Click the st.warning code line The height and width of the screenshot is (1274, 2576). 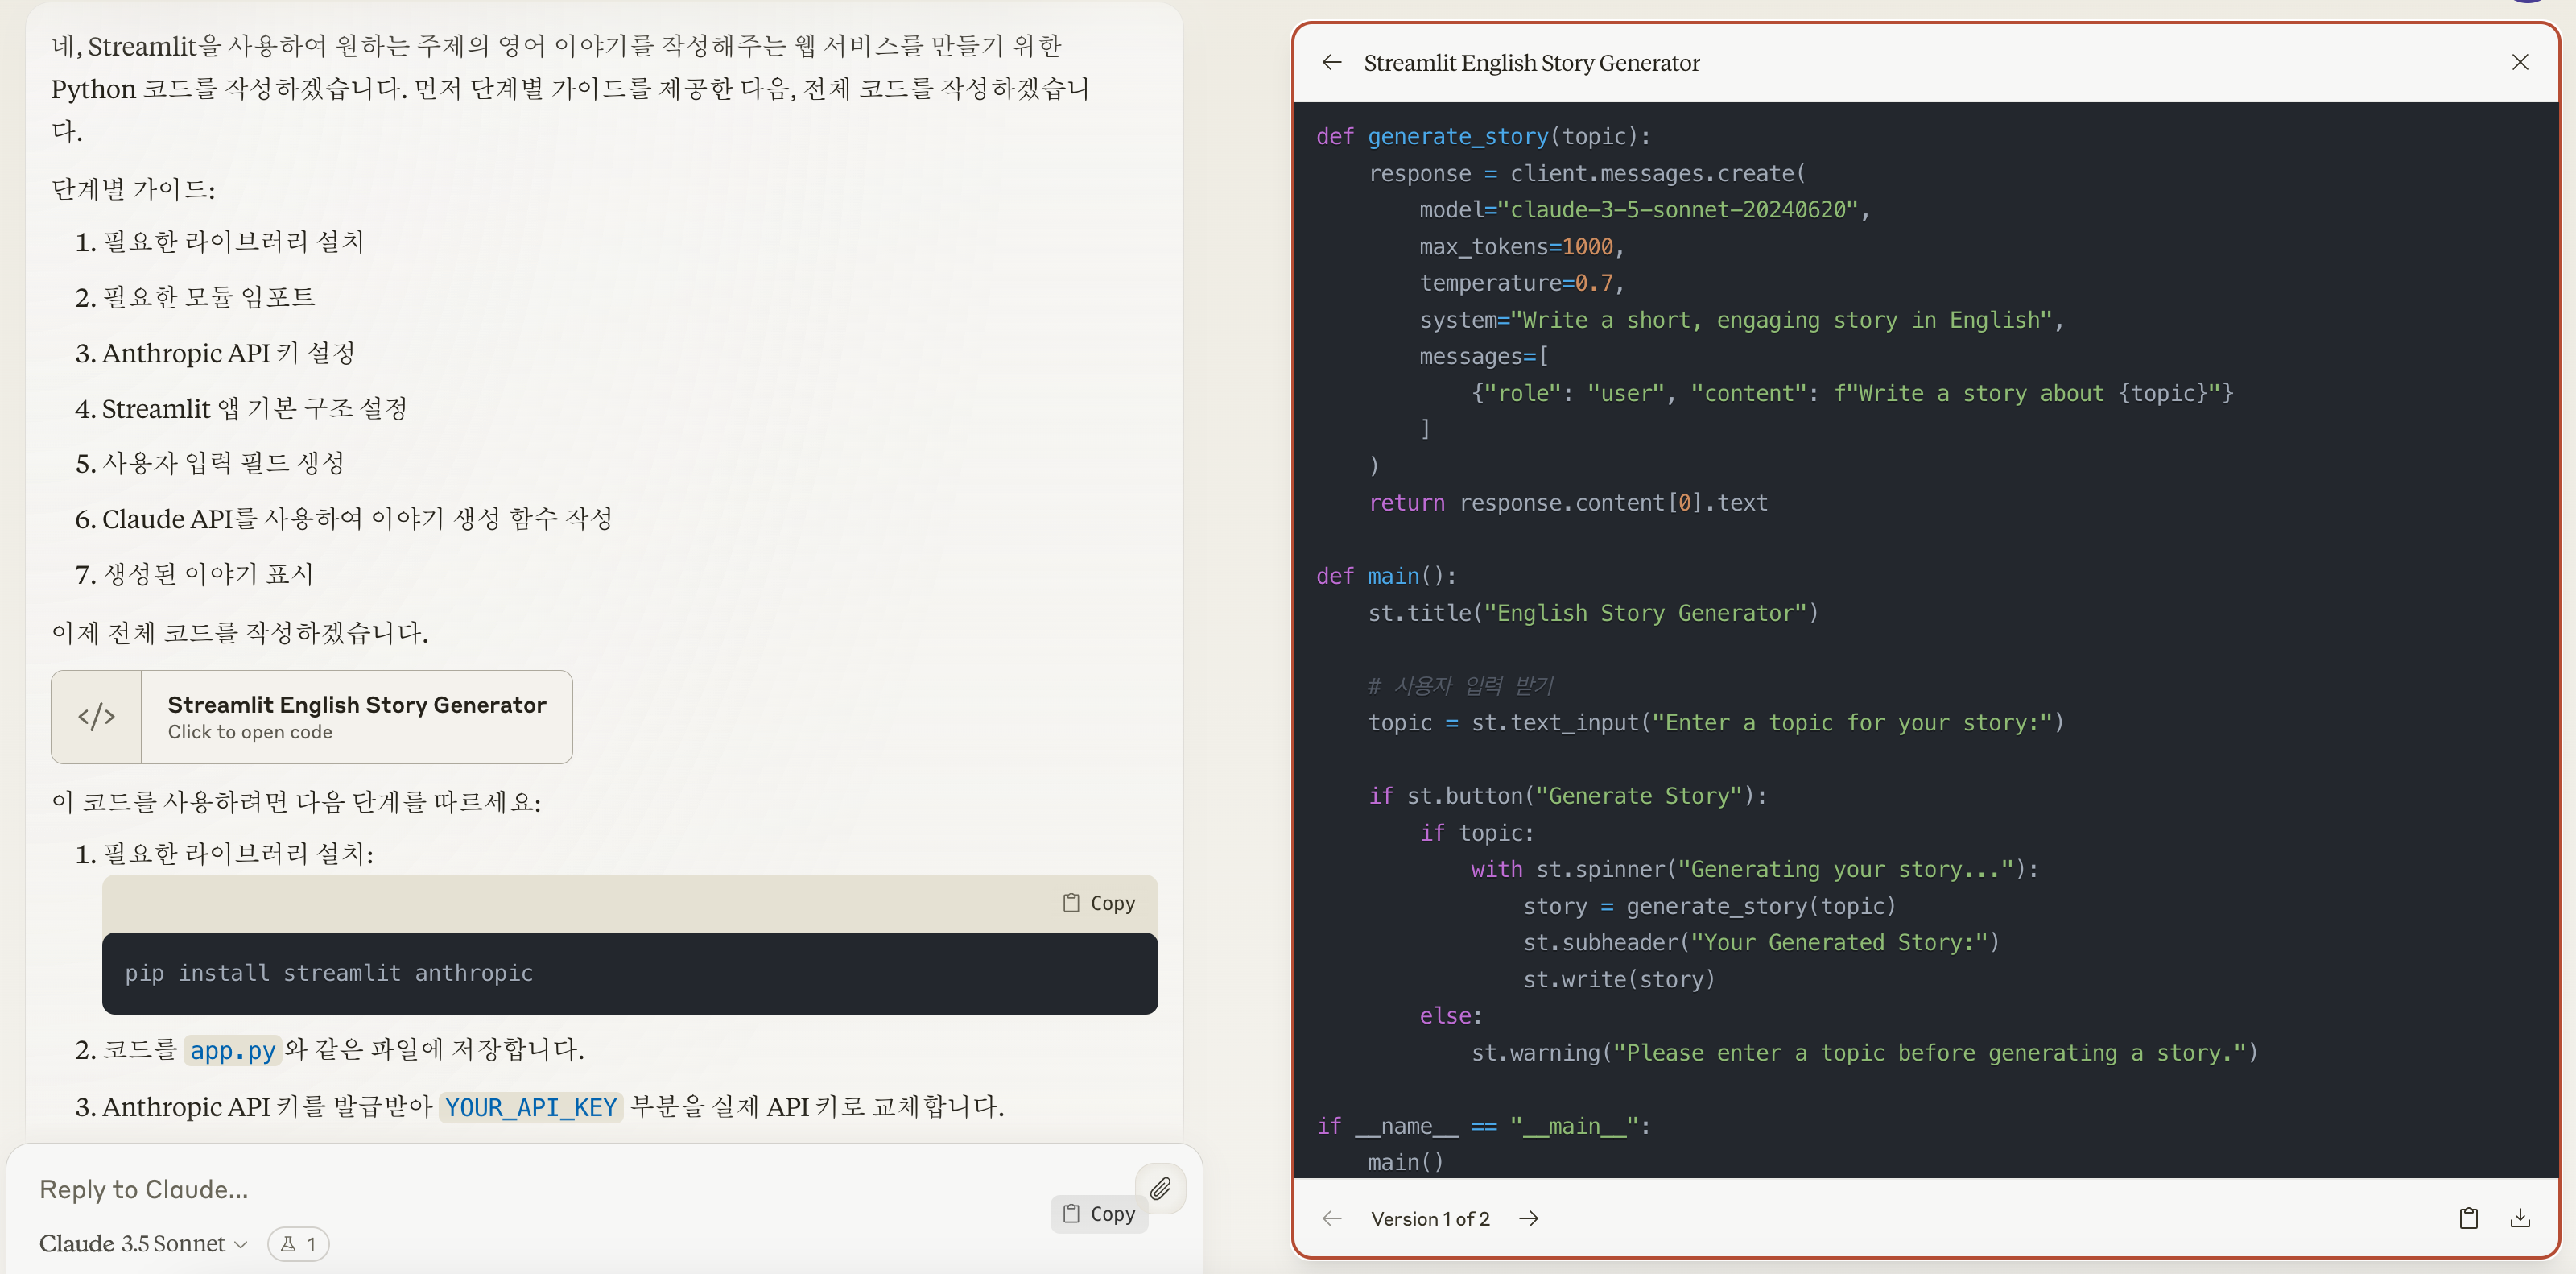pyautogui.click(x=1864, y=1052)
